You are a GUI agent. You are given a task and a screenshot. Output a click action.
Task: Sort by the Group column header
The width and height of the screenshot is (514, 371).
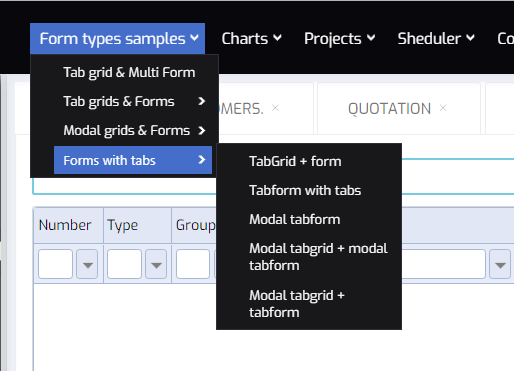pos(195,225)
